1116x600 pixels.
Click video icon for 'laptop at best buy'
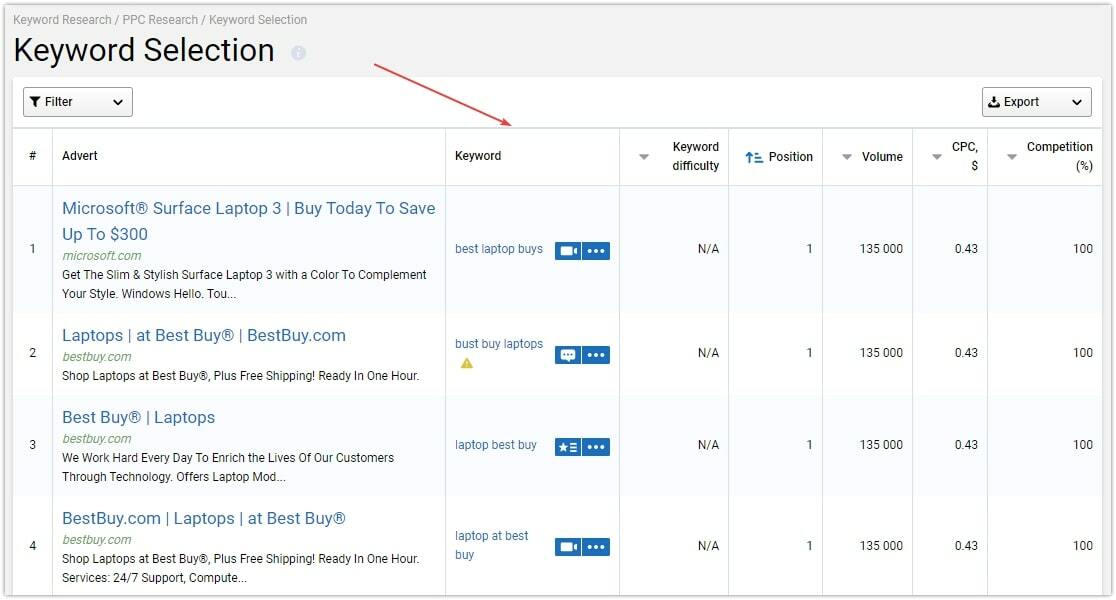point(568,547)
